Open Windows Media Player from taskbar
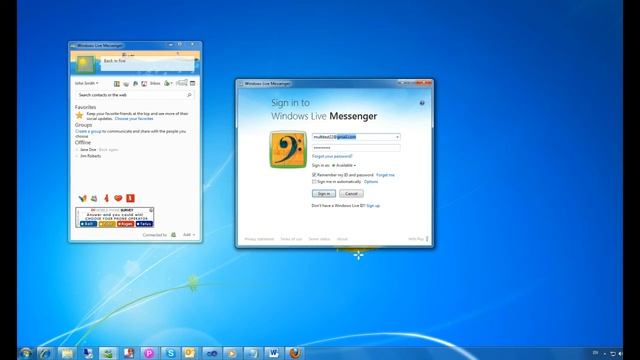Viewport: 640px width, 360px height. [232, 353]
